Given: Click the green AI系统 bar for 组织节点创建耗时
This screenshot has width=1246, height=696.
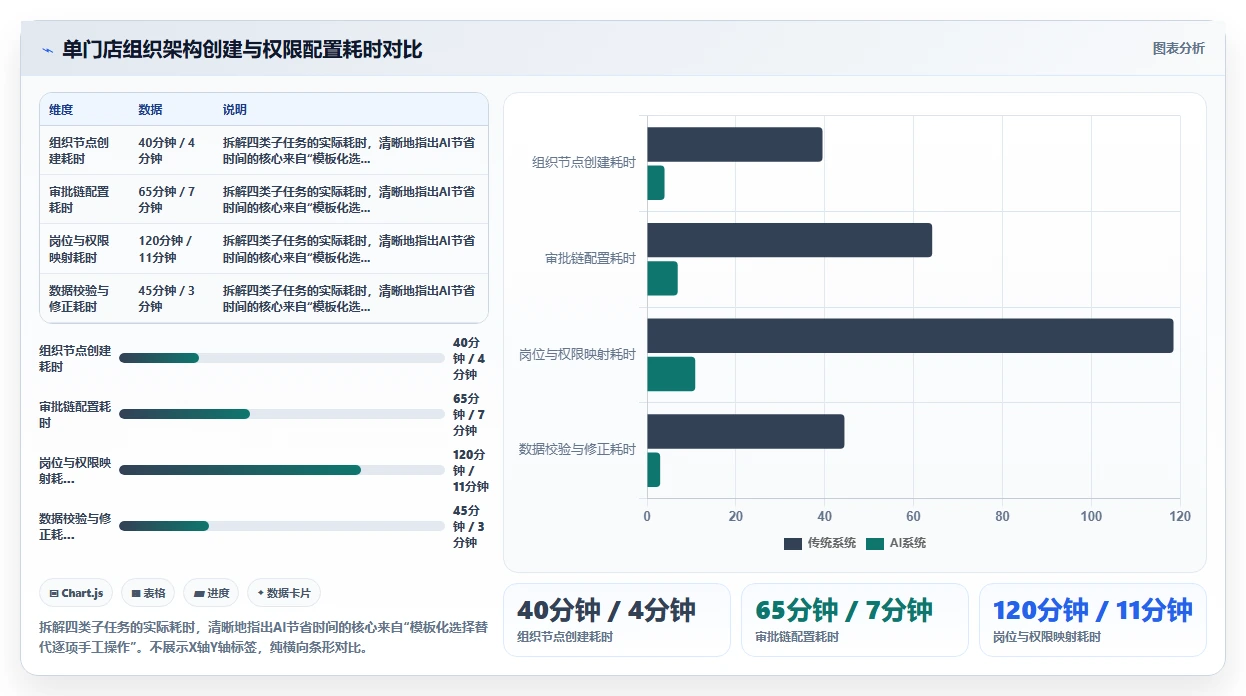Looking at the screenshot, I should 656,183.
